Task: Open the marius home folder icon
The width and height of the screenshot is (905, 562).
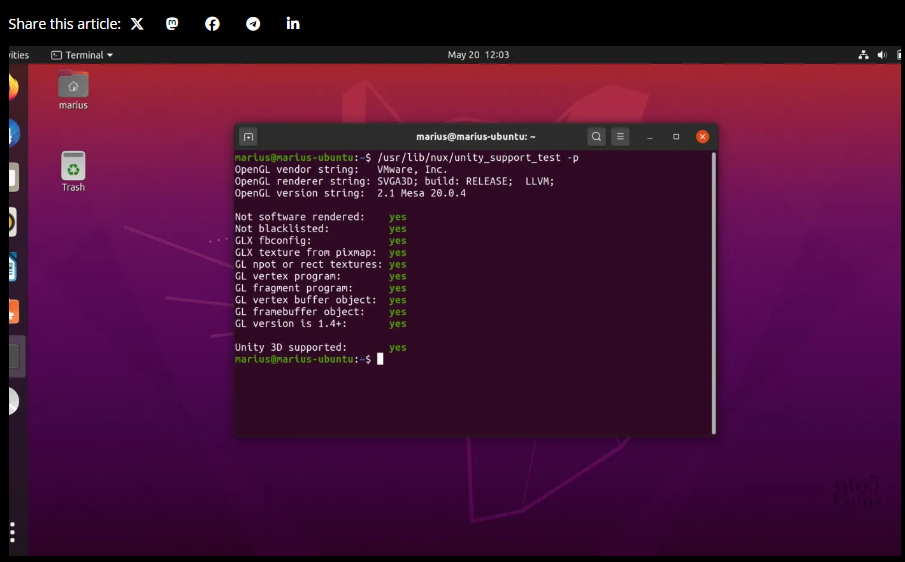Action: pyautogui.click(x=73, y=90)
